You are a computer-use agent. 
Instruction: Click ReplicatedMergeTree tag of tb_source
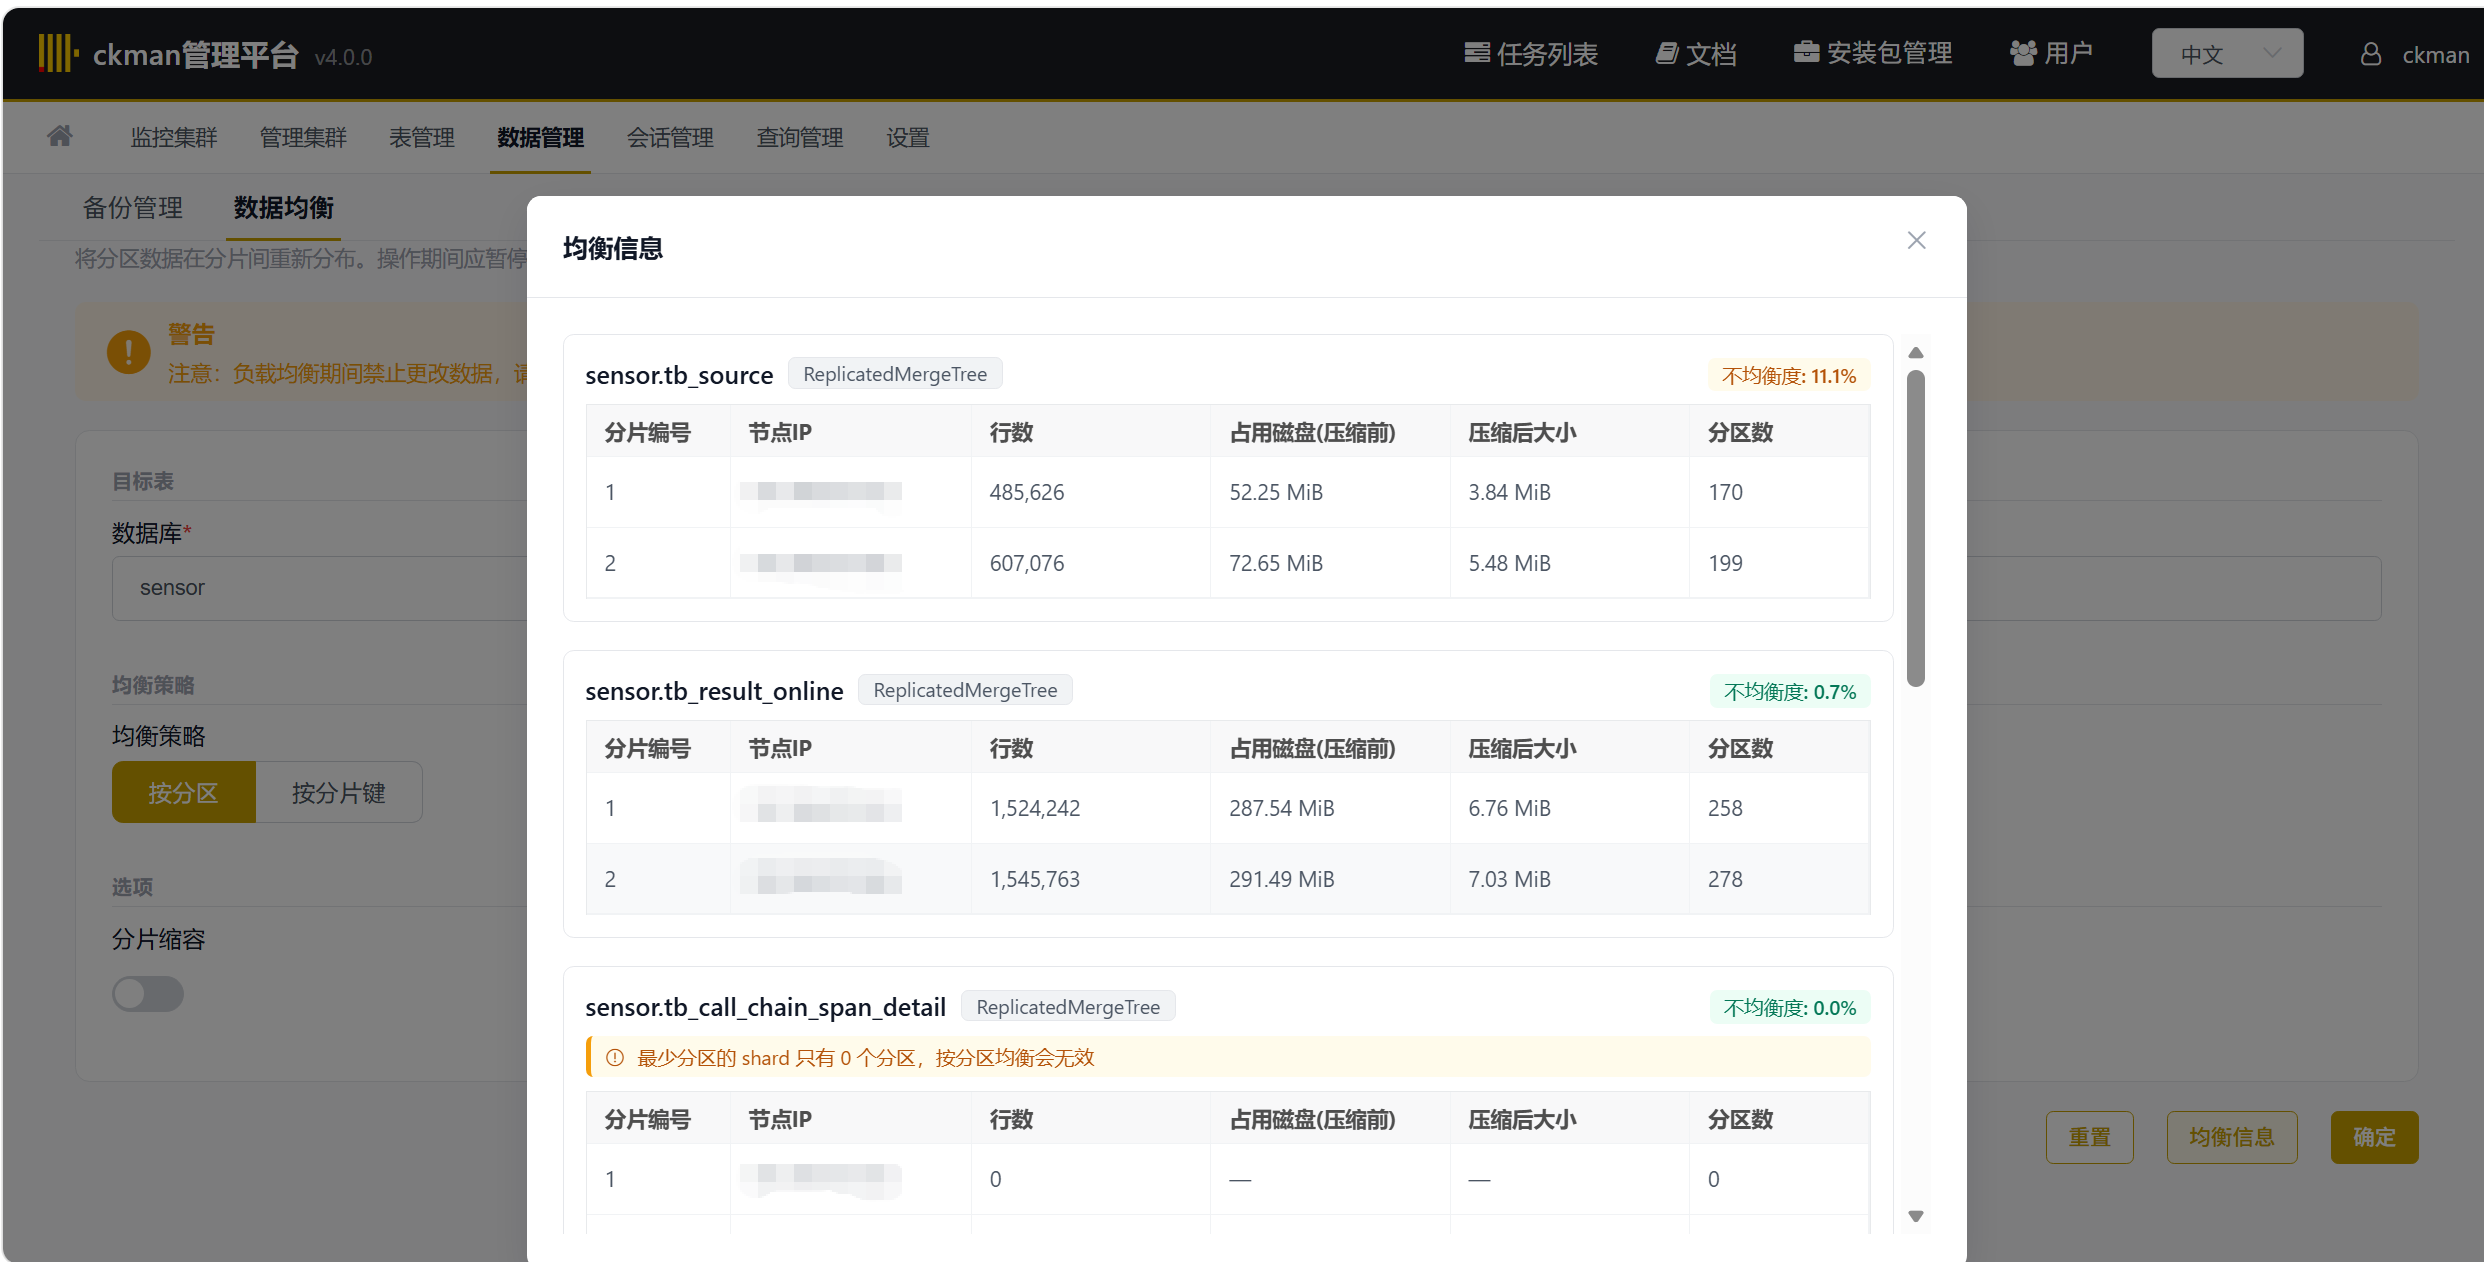pyautogui.click(x=895, y=374)
